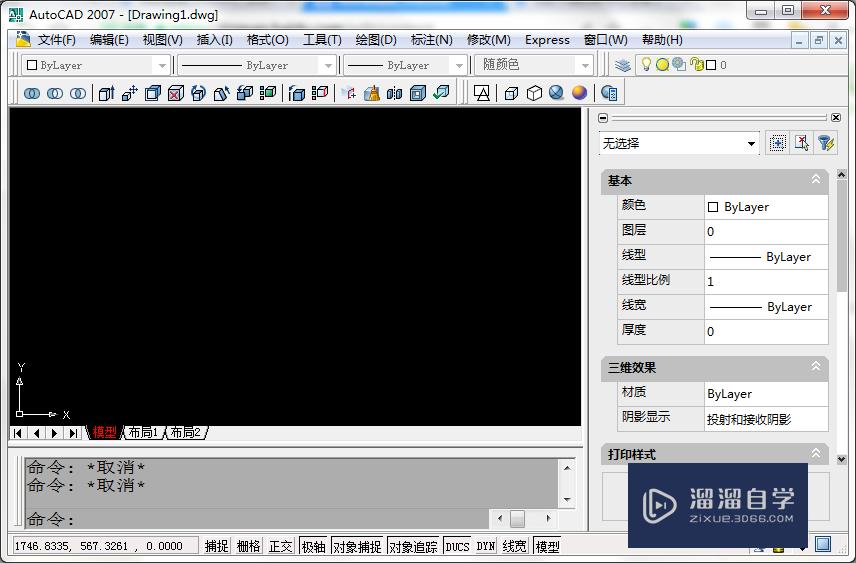This screenshot has width=856, height=563.
Task: Click the 颜色 ByLayer value in properties
Action: (x=766, y=207)
